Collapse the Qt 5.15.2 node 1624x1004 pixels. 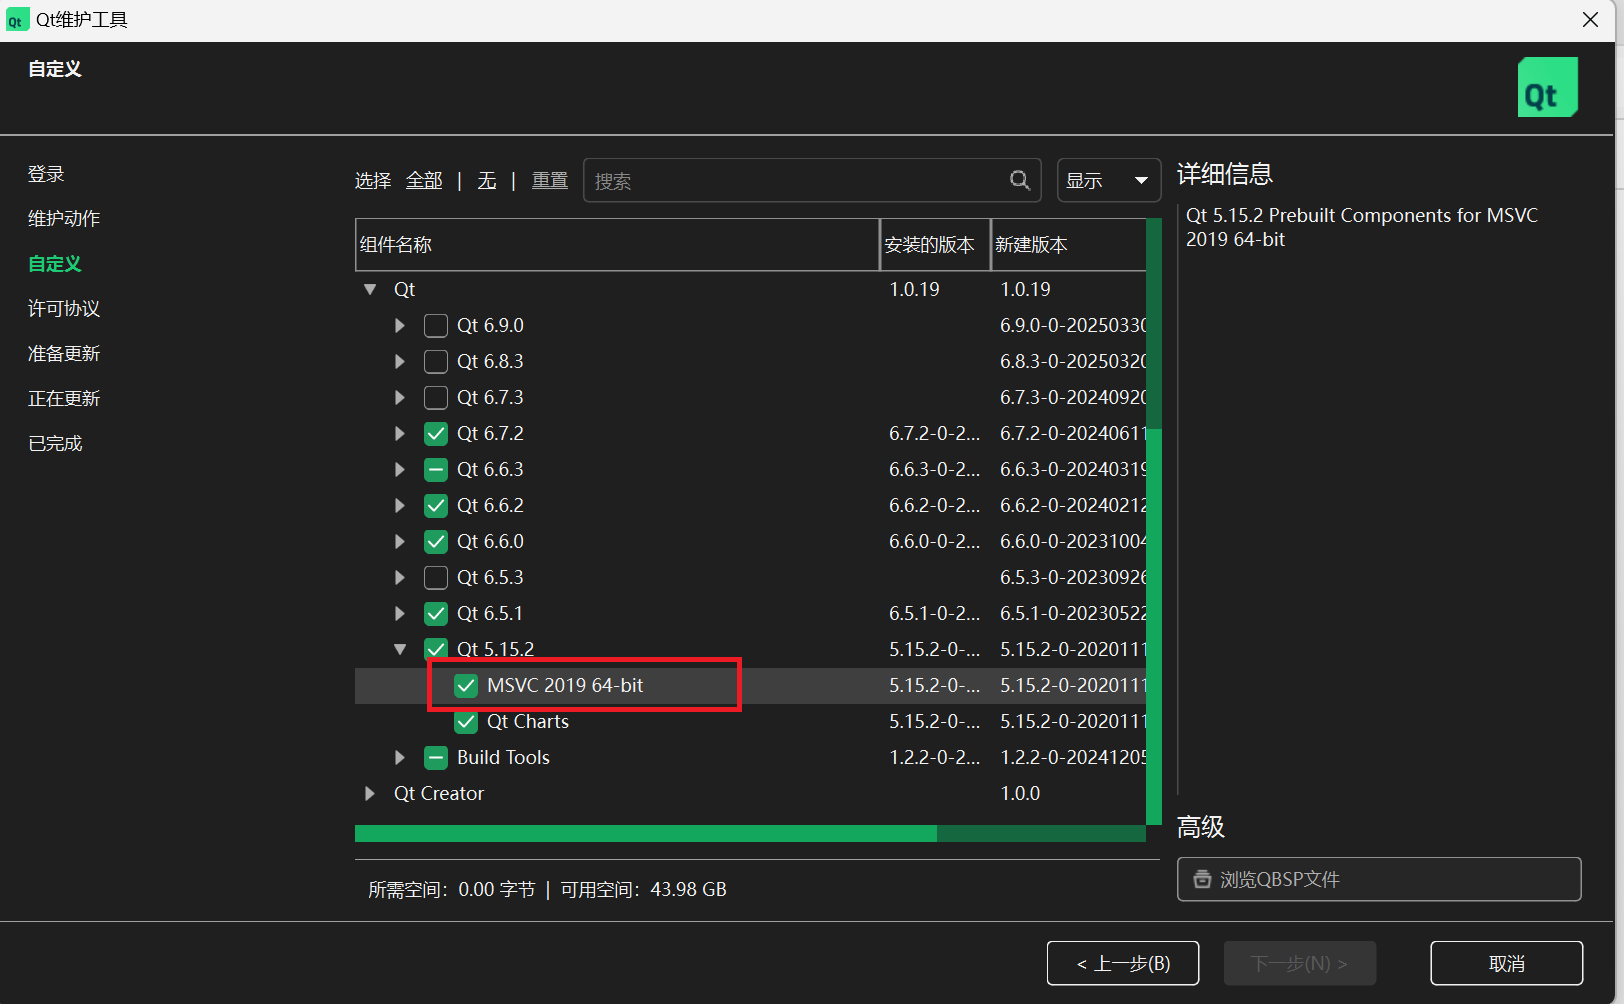tap(400, 649)
